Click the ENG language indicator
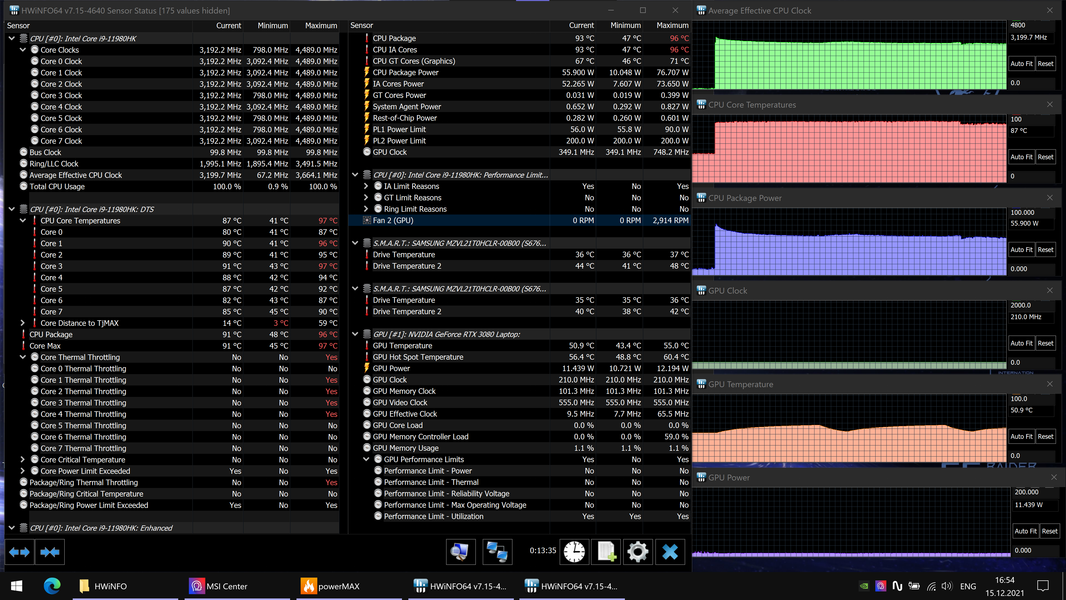This screenshot has width=1066, height=600. 968,586
